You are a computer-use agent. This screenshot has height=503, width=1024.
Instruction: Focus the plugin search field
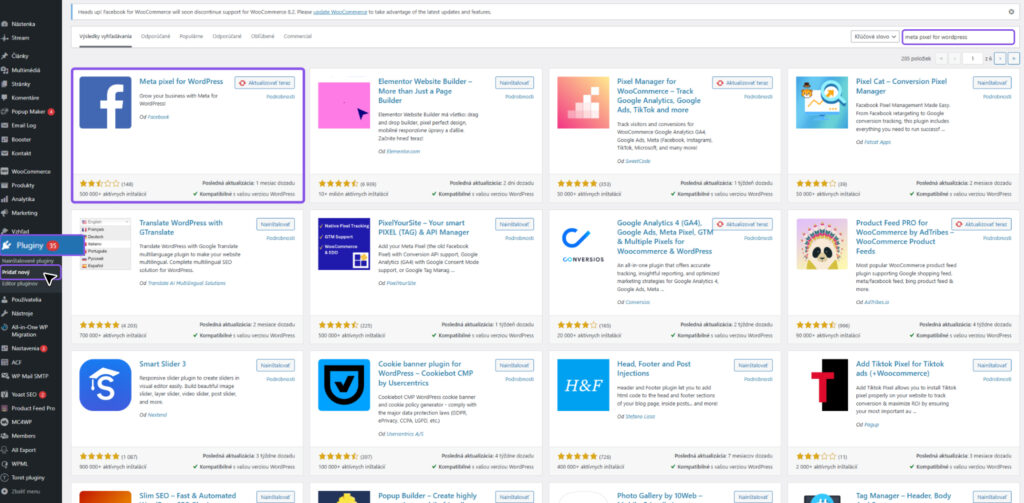(958, 37)
